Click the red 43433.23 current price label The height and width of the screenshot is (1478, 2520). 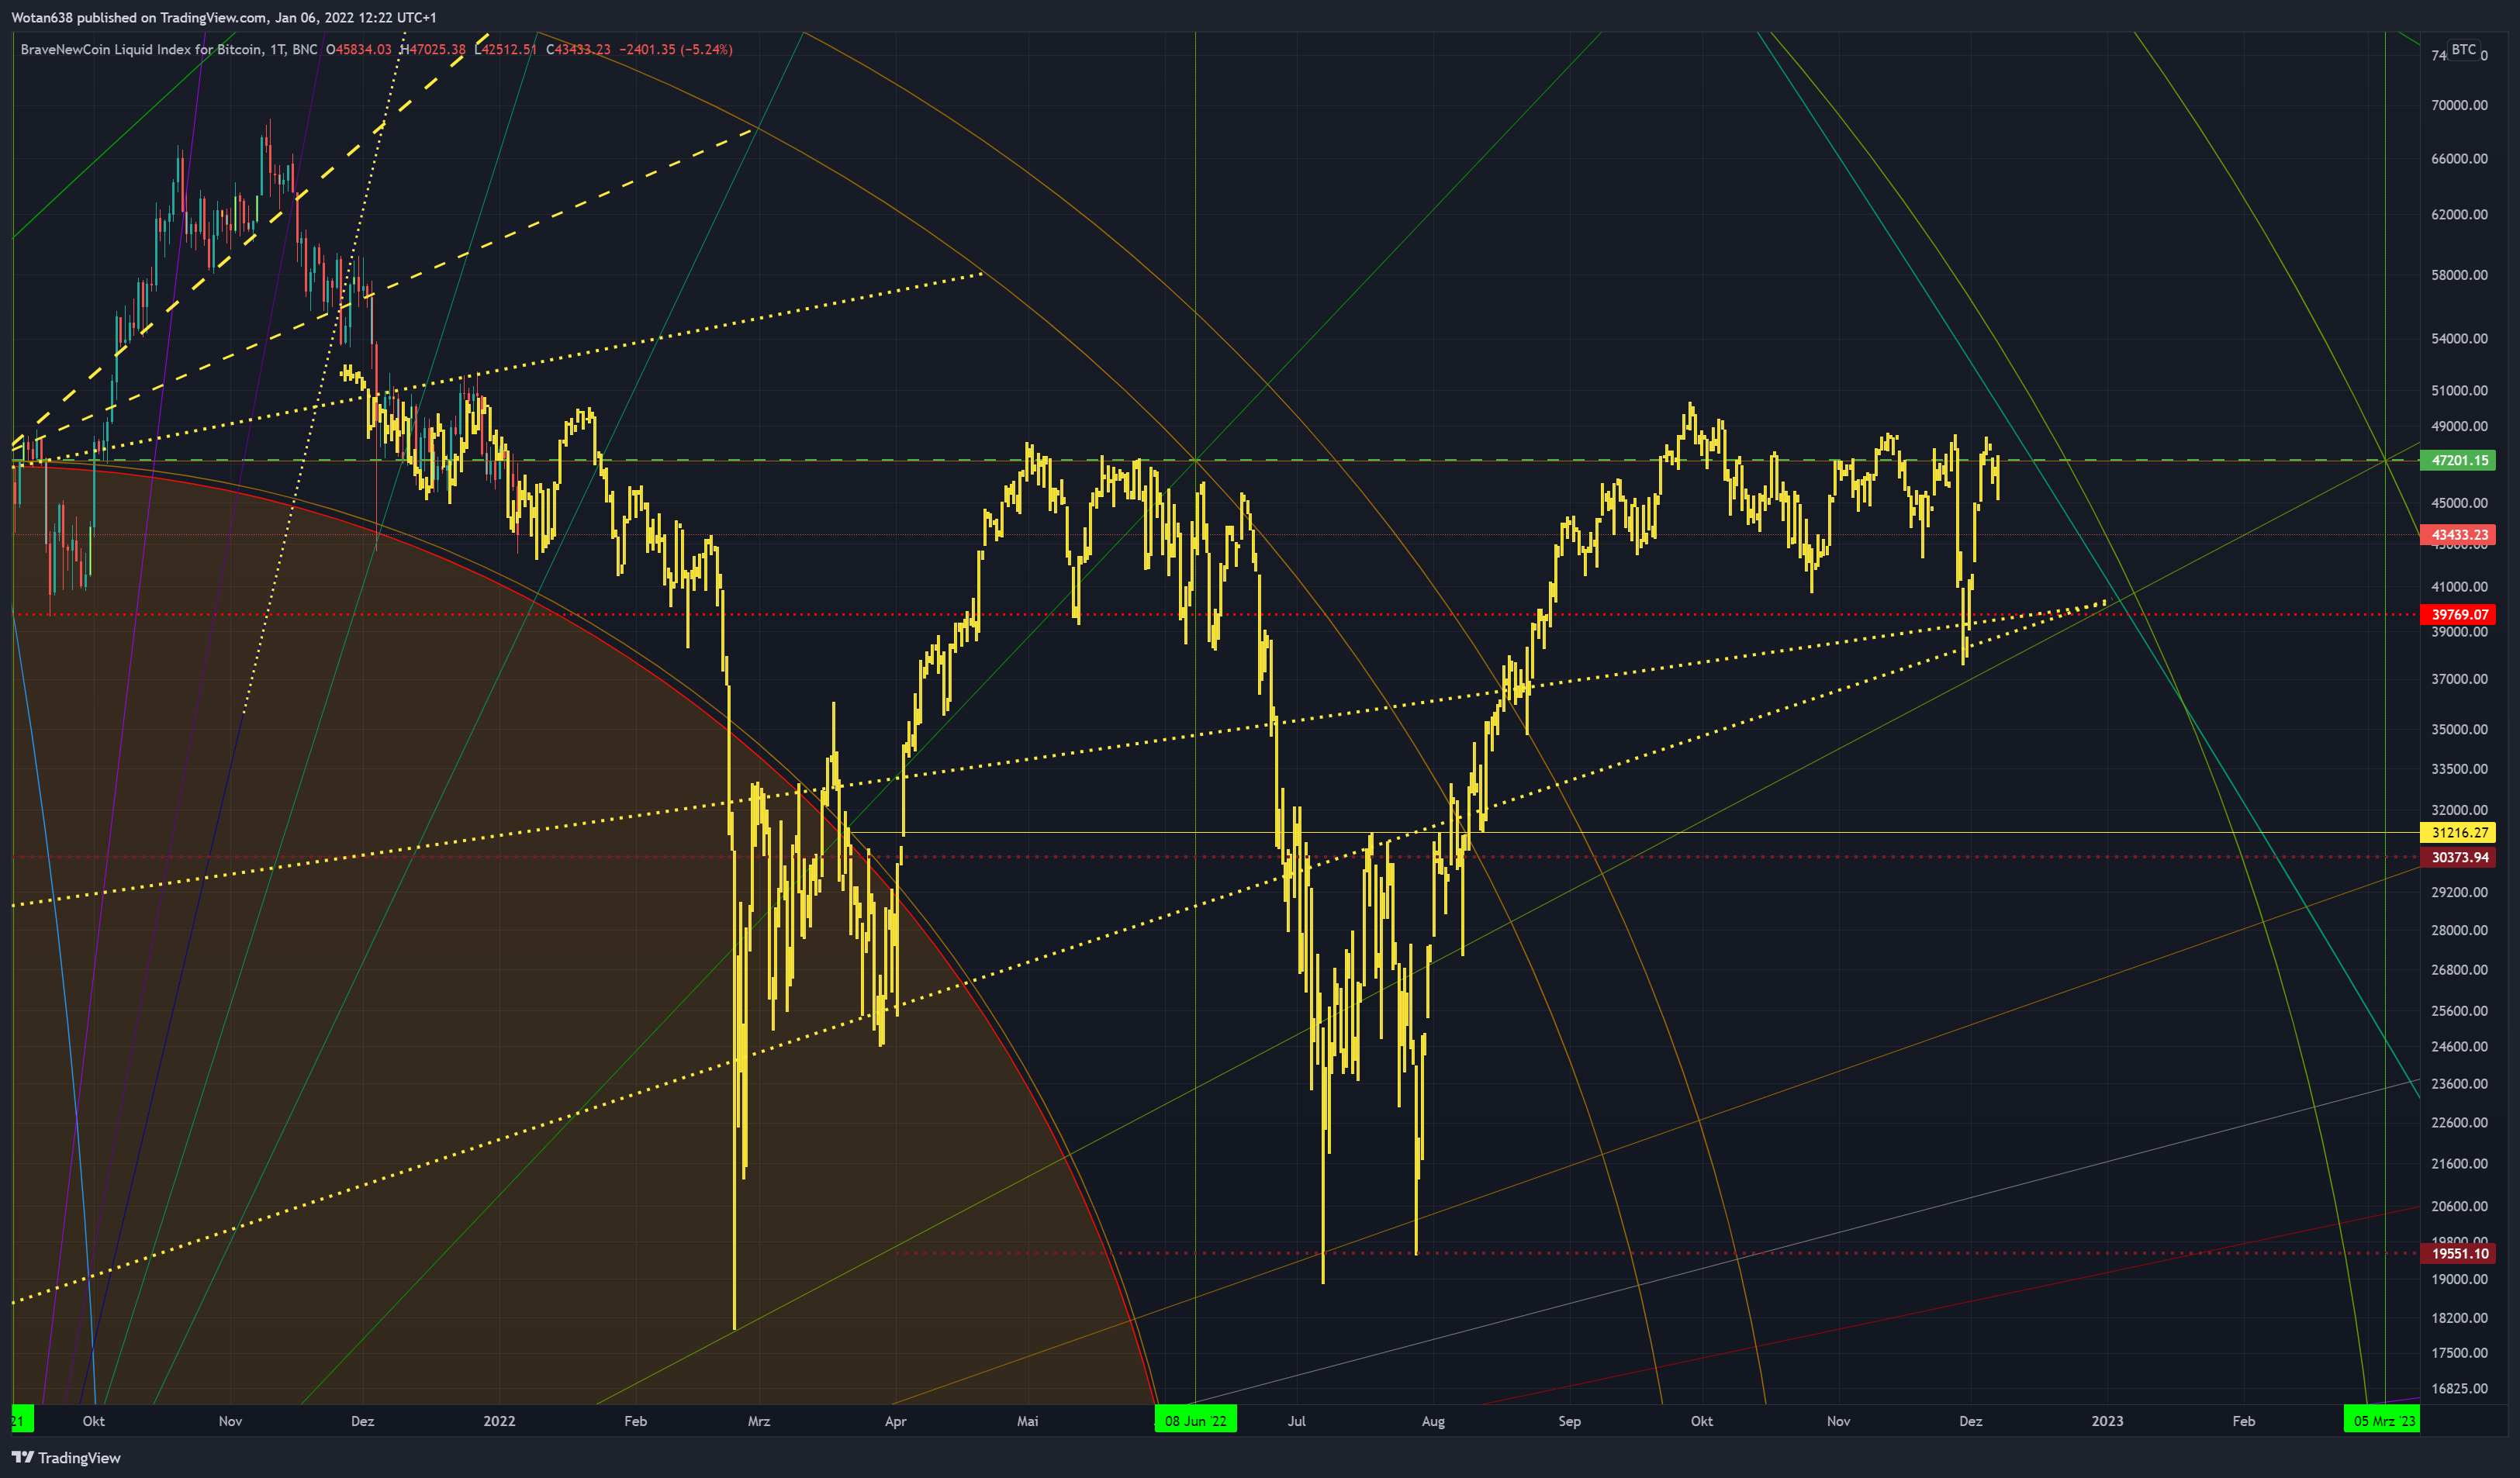[x=2458, y=535]
